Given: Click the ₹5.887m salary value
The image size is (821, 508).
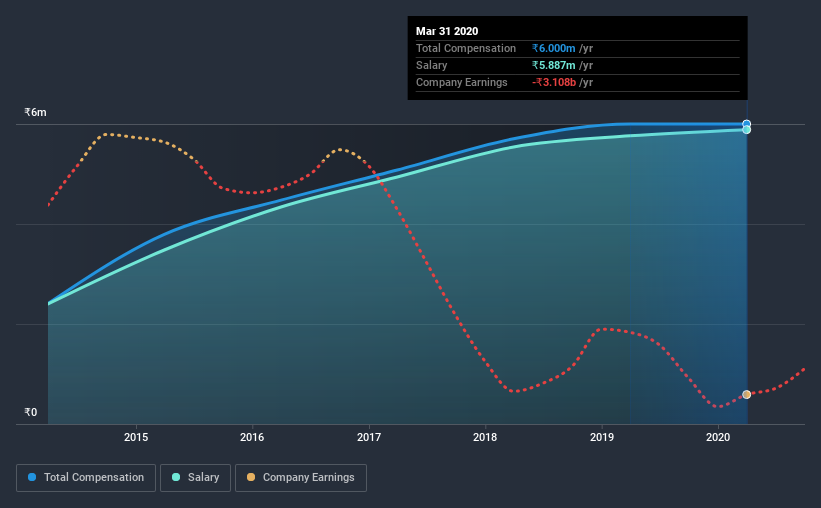Looking at the screenshot, I should (553, 65).
